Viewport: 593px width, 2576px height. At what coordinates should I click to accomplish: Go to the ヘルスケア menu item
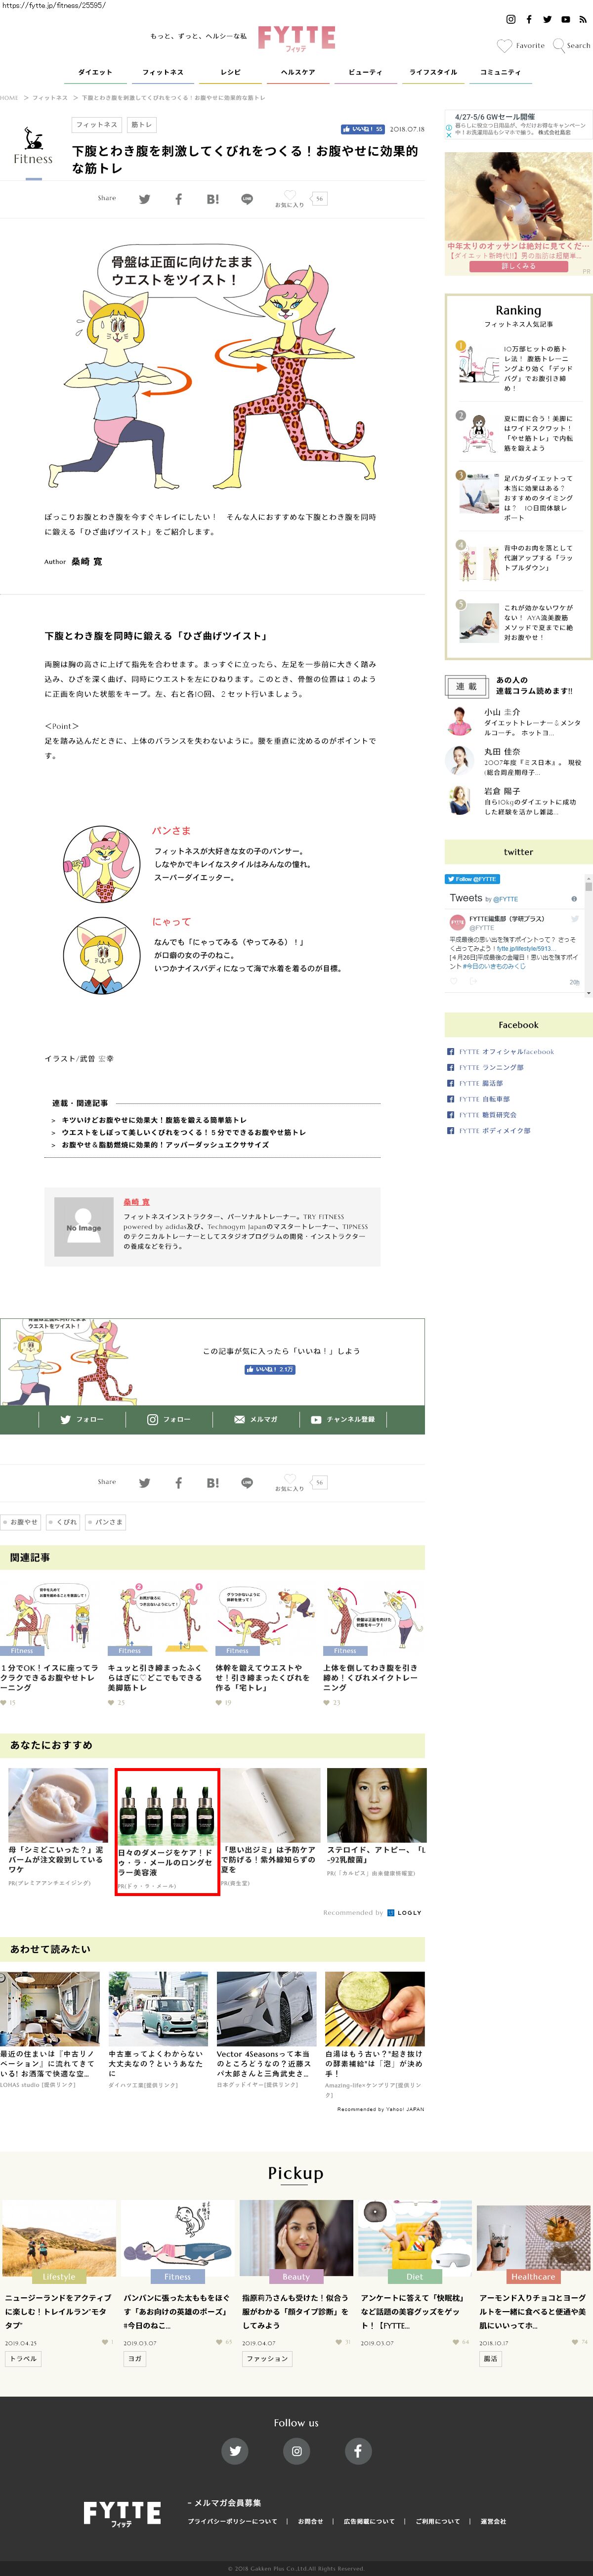(298, 72)
